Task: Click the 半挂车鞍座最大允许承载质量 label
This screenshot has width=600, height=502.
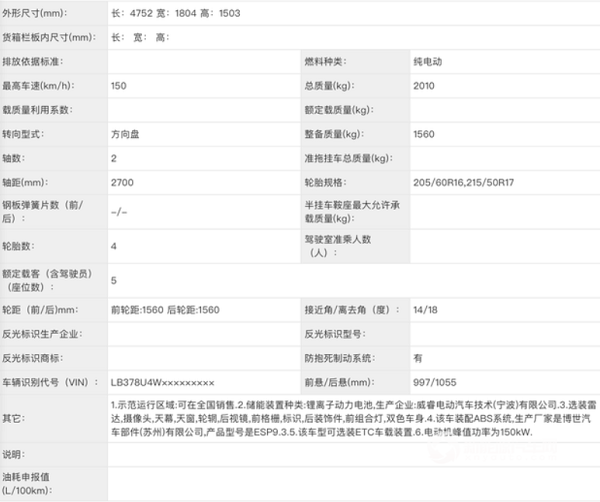Action: coord(352,212)
